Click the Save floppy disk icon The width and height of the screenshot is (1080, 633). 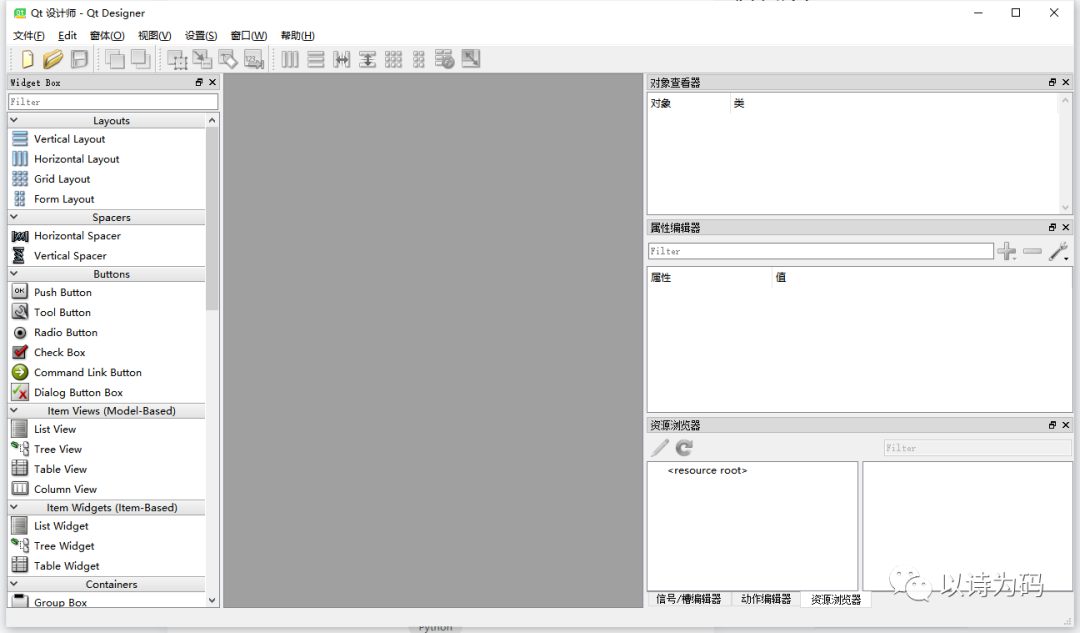coord(80,59)
